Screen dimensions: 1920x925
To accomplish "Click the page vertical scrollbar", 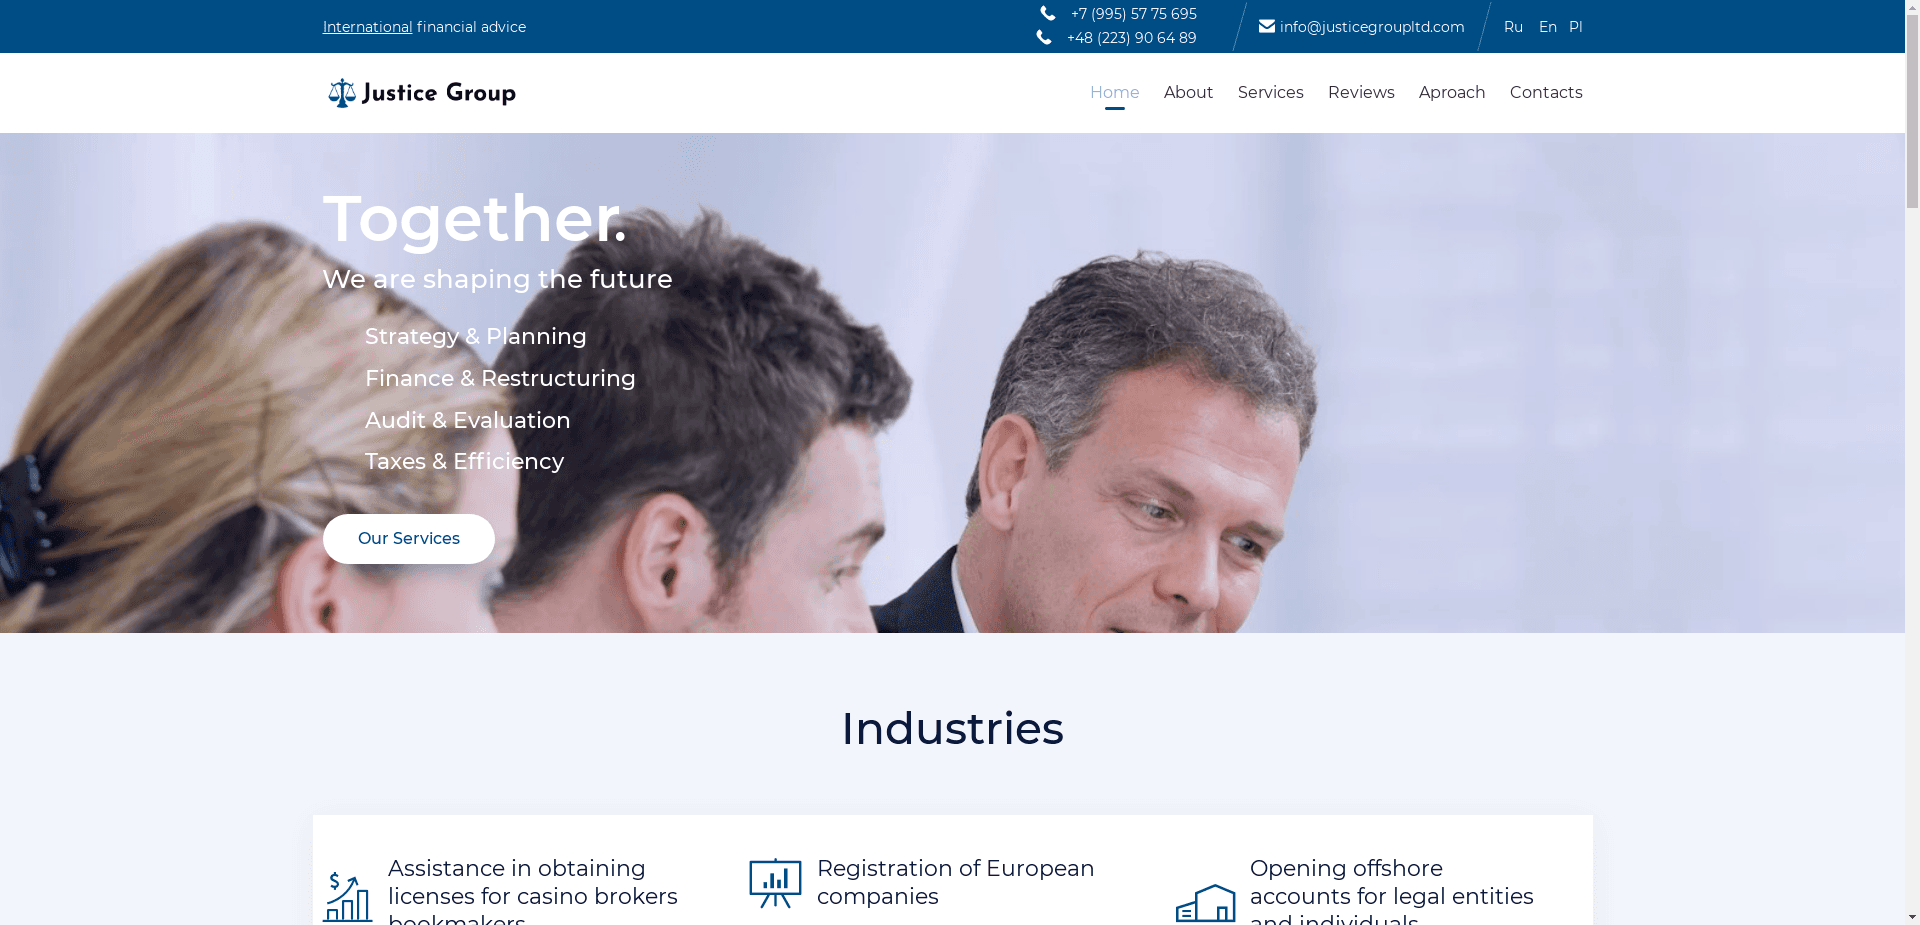I will [x=1912, y=462].
